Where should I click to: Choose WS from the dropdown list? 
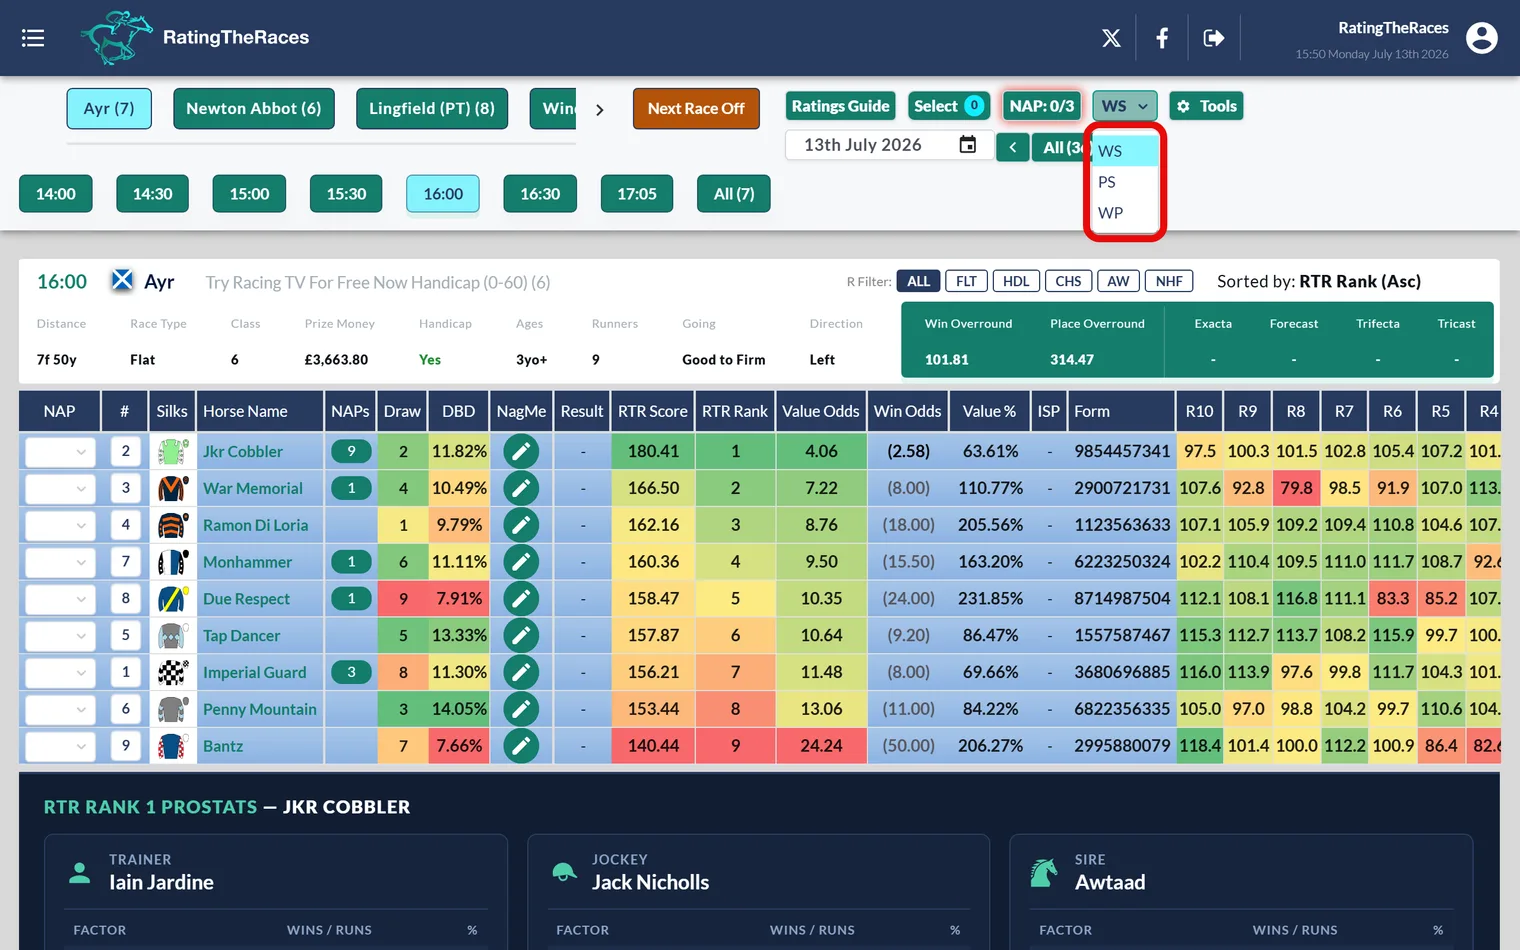point(1125,151)
